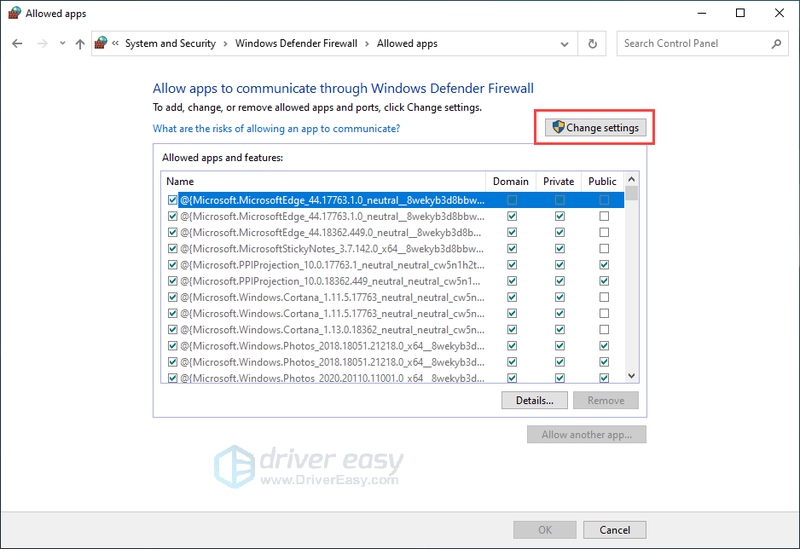Open Windows Defender Firewall breadcrumb
The image size is (800, 549).
(296, 43)
